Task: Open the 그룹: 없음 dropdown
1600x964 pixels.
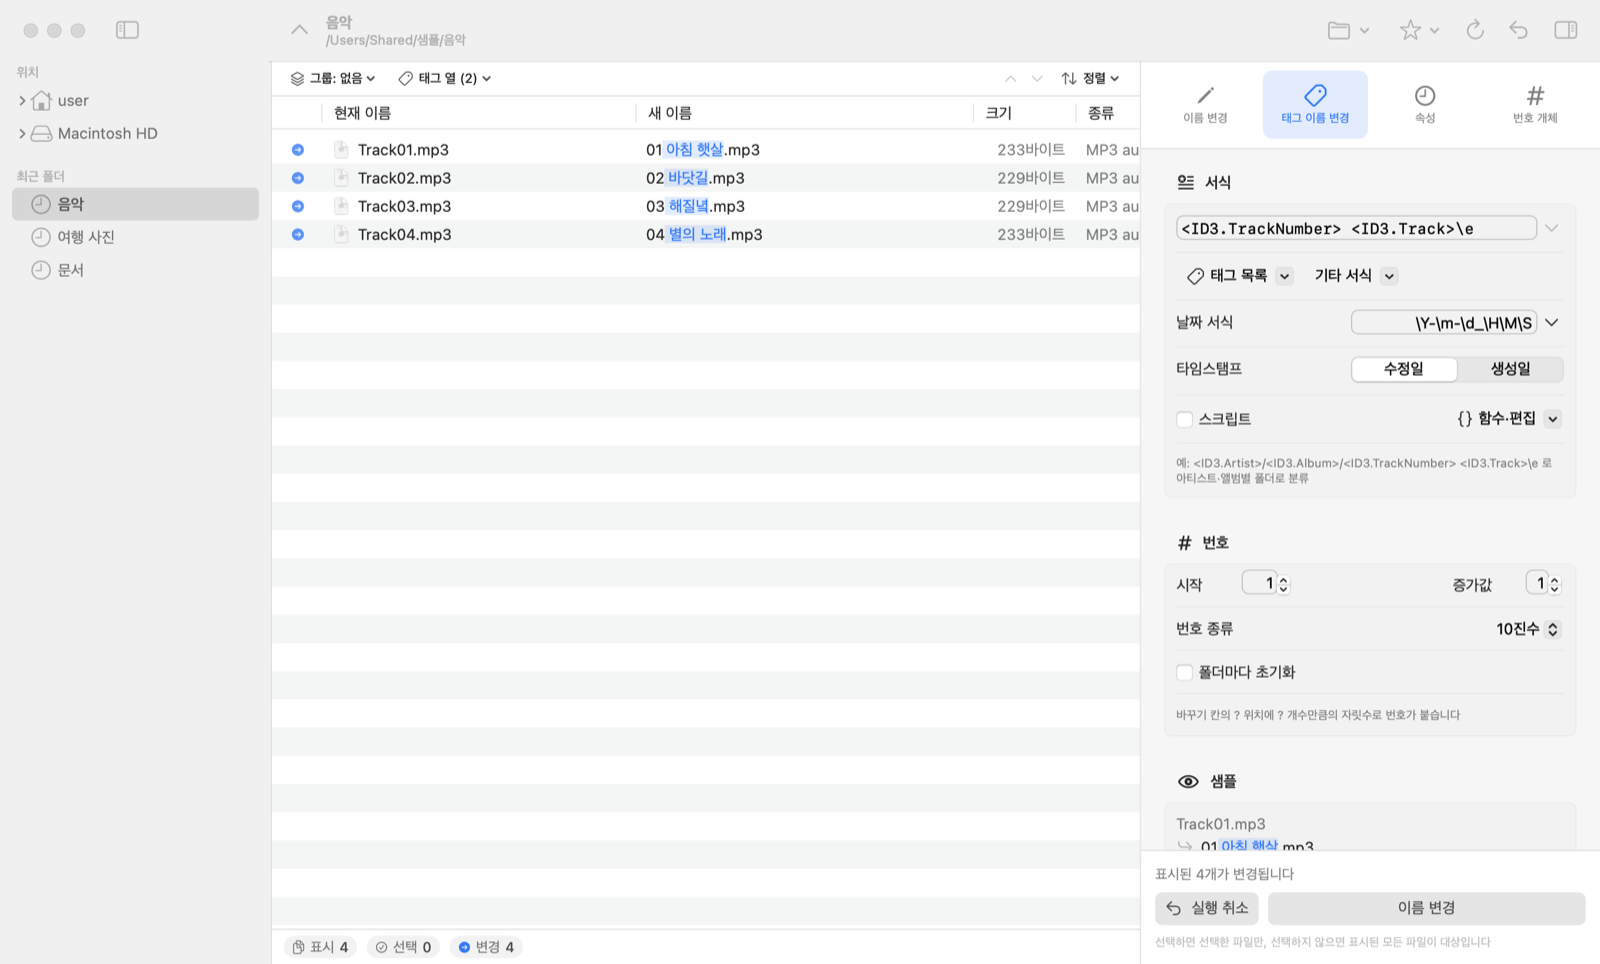Action: (333, 78)
